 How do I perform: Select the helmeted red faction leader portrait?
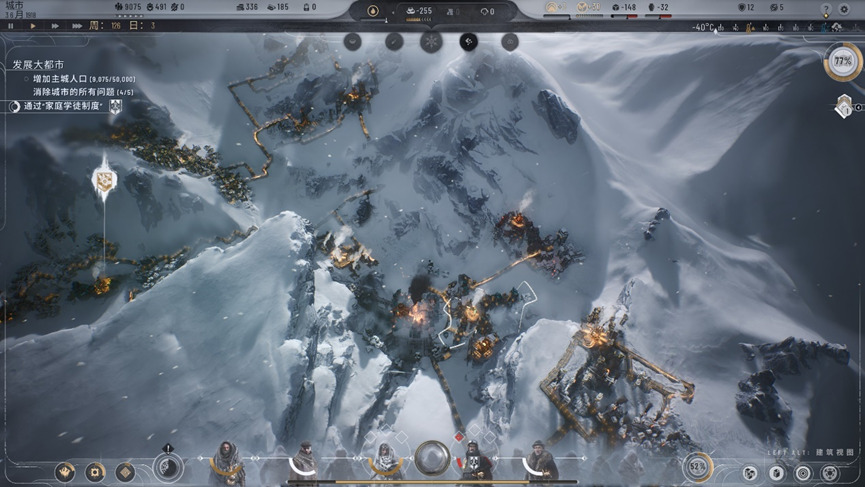click(x=475, y=461)
